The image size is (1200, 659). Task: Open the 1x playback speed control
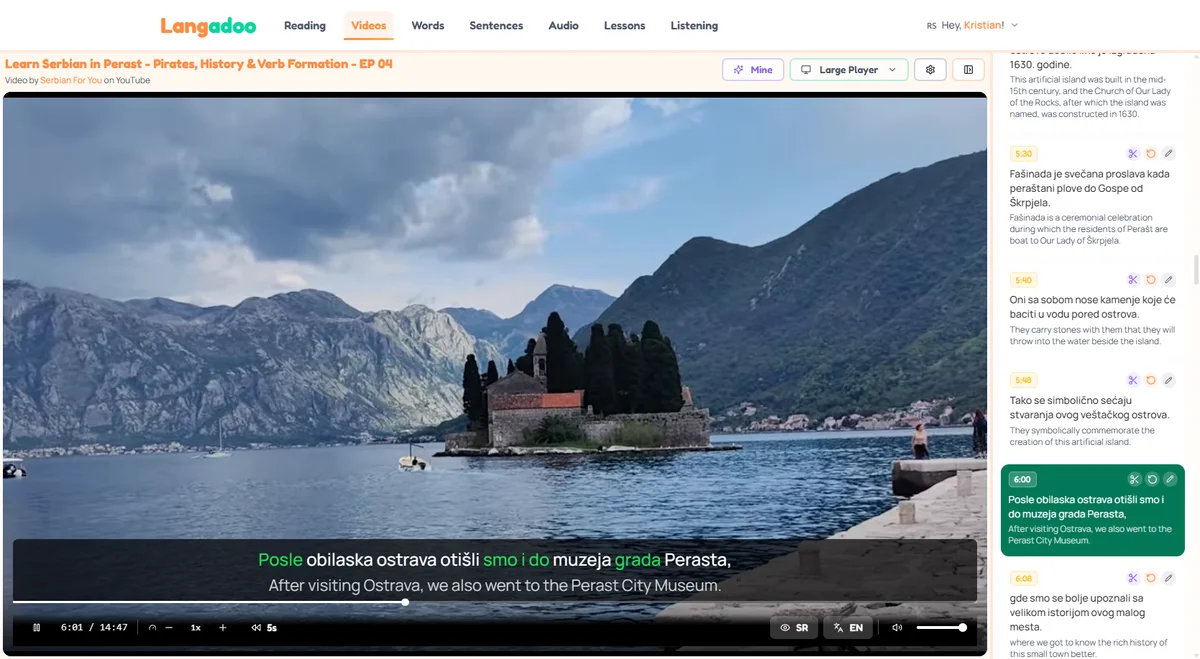click(196, 627)
